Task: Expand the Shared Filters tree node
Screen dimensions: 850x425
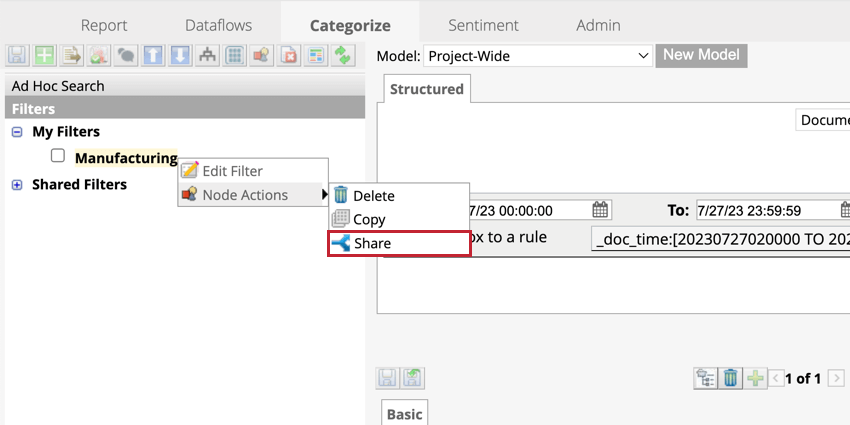Action: point(17,185)
